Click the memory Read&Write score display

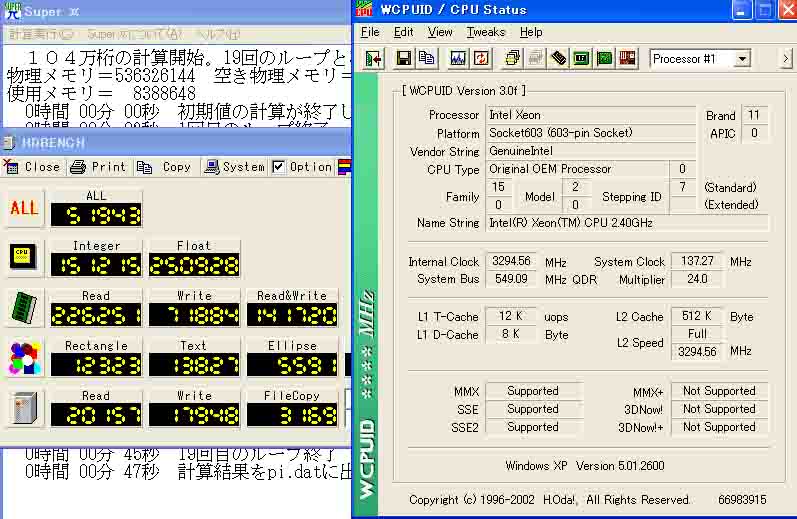click(292, 315)
